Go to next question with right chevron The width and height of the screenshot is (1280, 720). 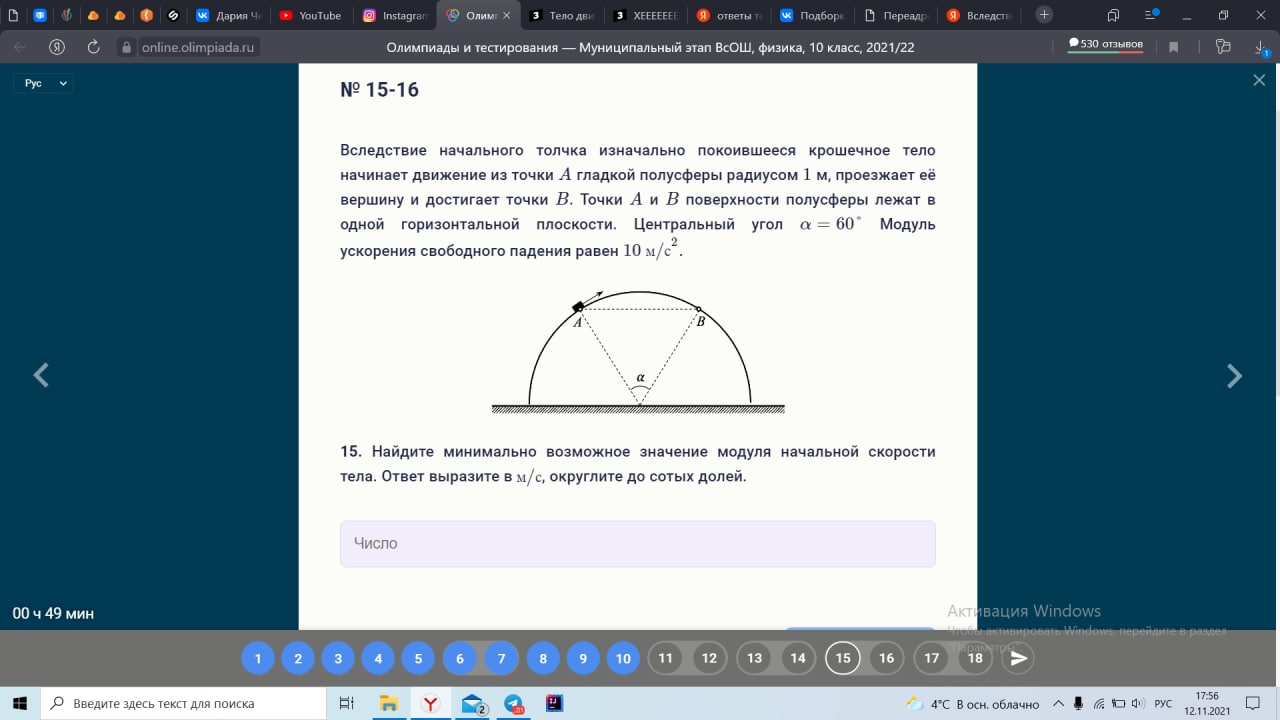click(1235, 376)
